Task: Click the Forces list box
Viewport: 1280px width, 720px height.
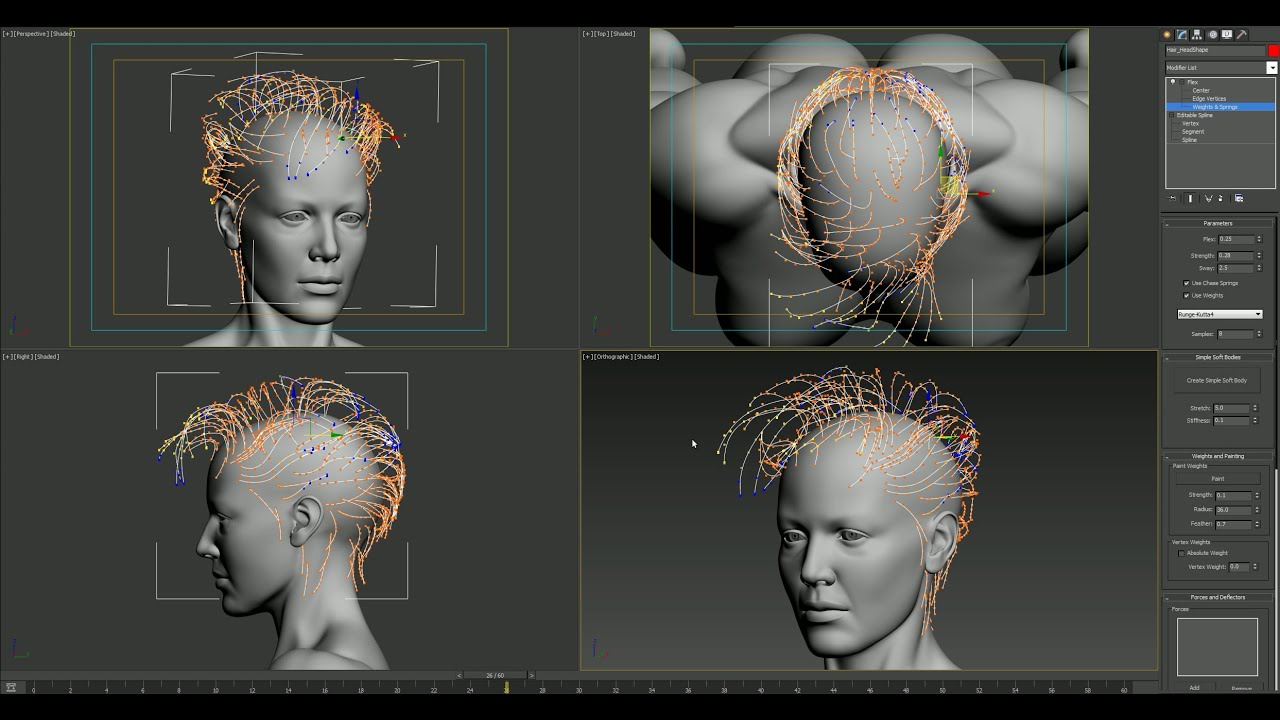Action: tap(1217, 647)
